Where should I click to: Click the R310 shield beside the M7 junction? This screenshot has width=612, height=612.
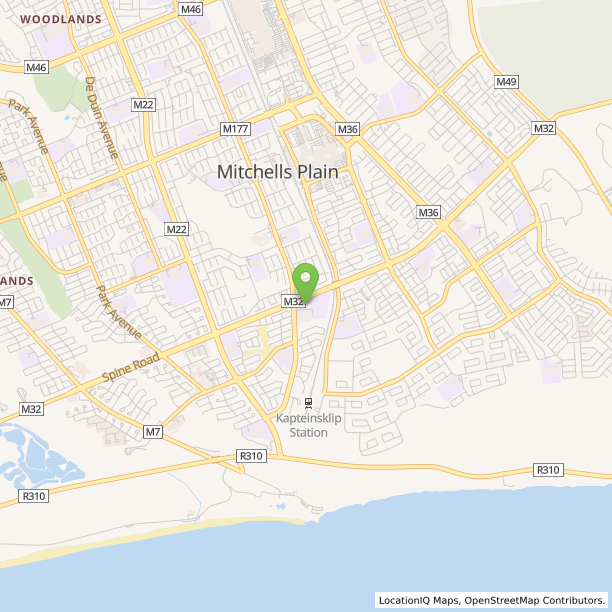tap(251, 456)
